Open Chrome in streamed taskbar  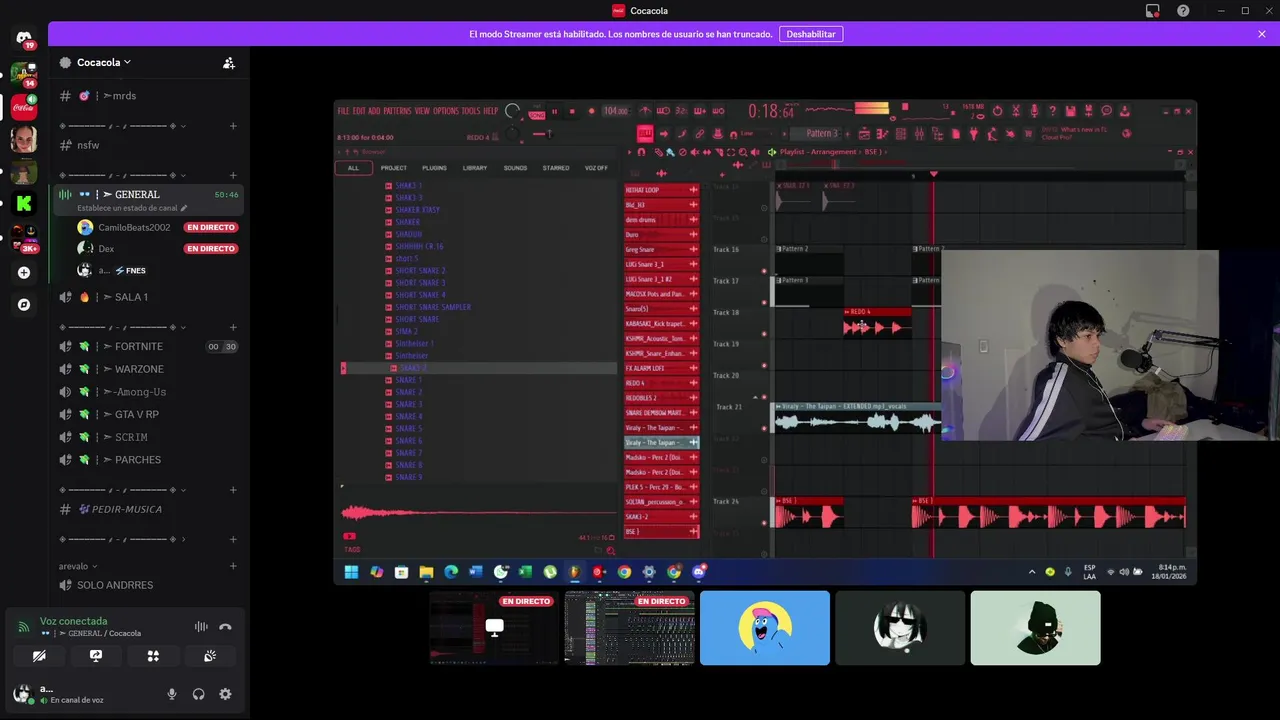click(624, 572)
